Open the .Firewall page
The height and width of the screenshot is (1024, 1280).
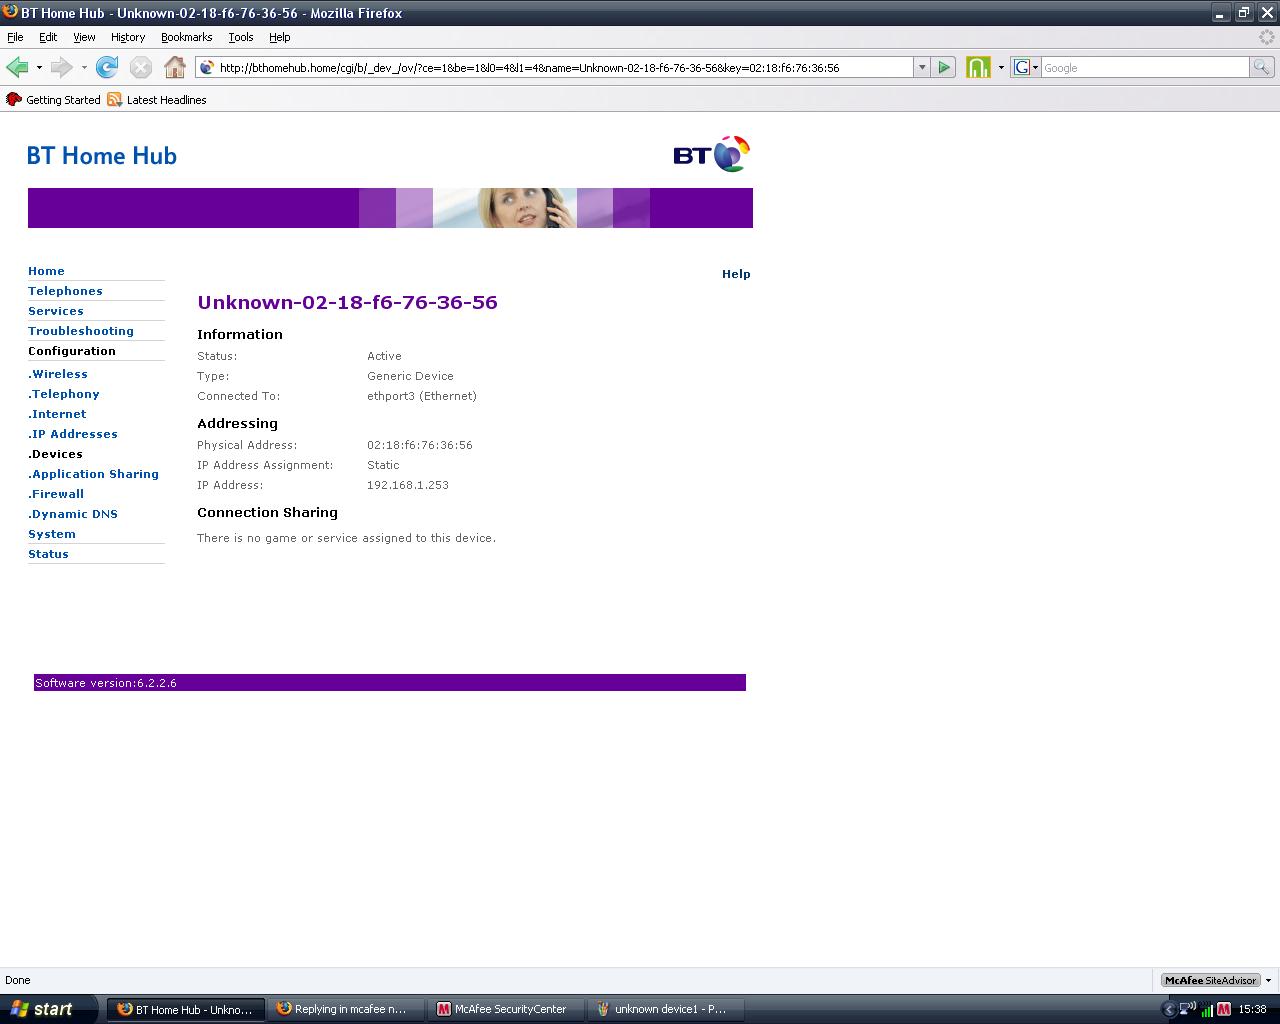coord(56,494)
